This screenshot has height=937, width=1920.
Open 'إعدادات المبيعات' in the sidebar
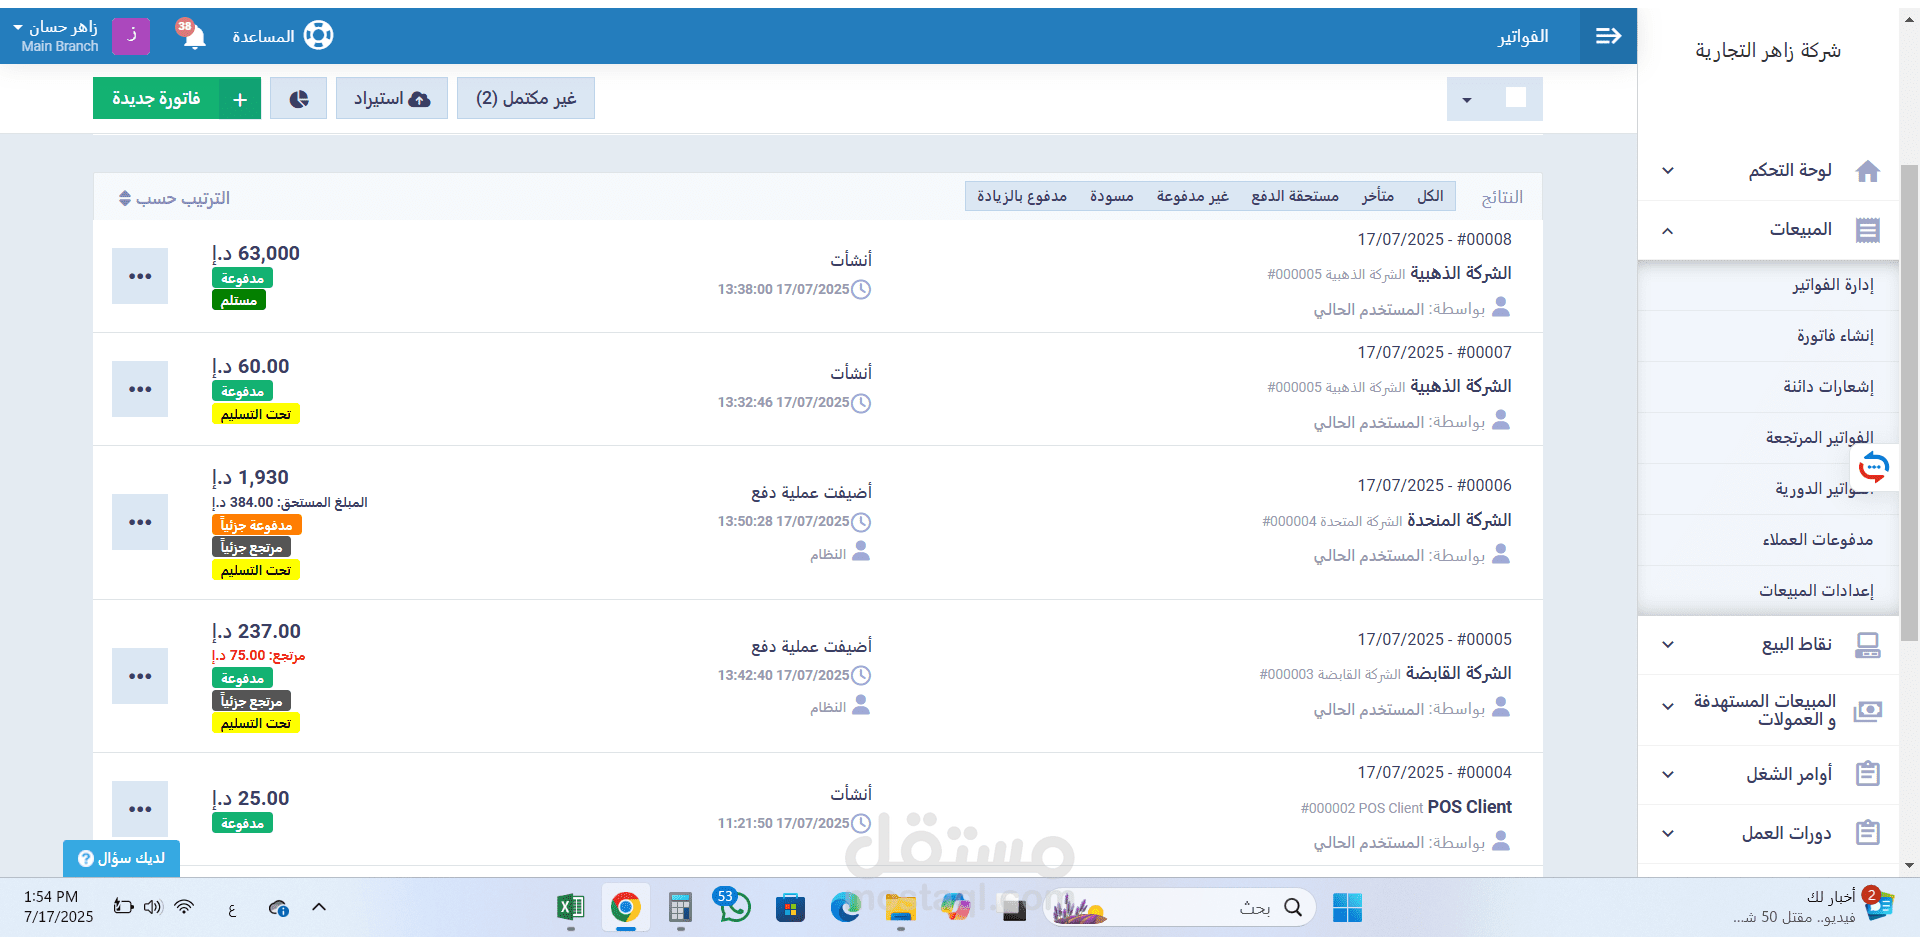pos(1816,591)
